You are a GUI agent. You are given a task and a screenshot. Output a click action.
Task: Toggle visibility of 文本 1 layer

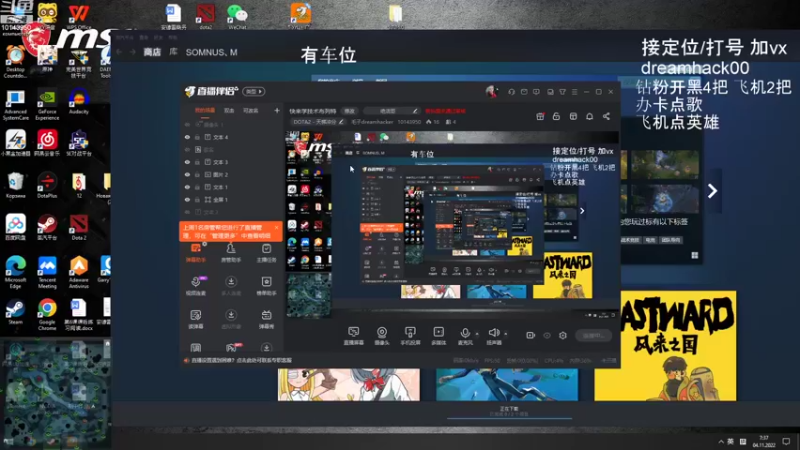(x=187, y=187)
